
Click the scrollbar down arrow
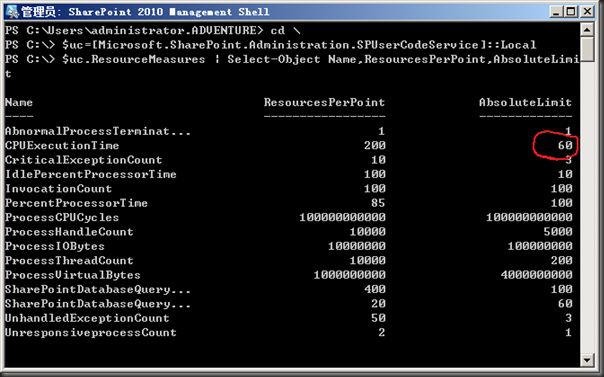pos(587,360)
